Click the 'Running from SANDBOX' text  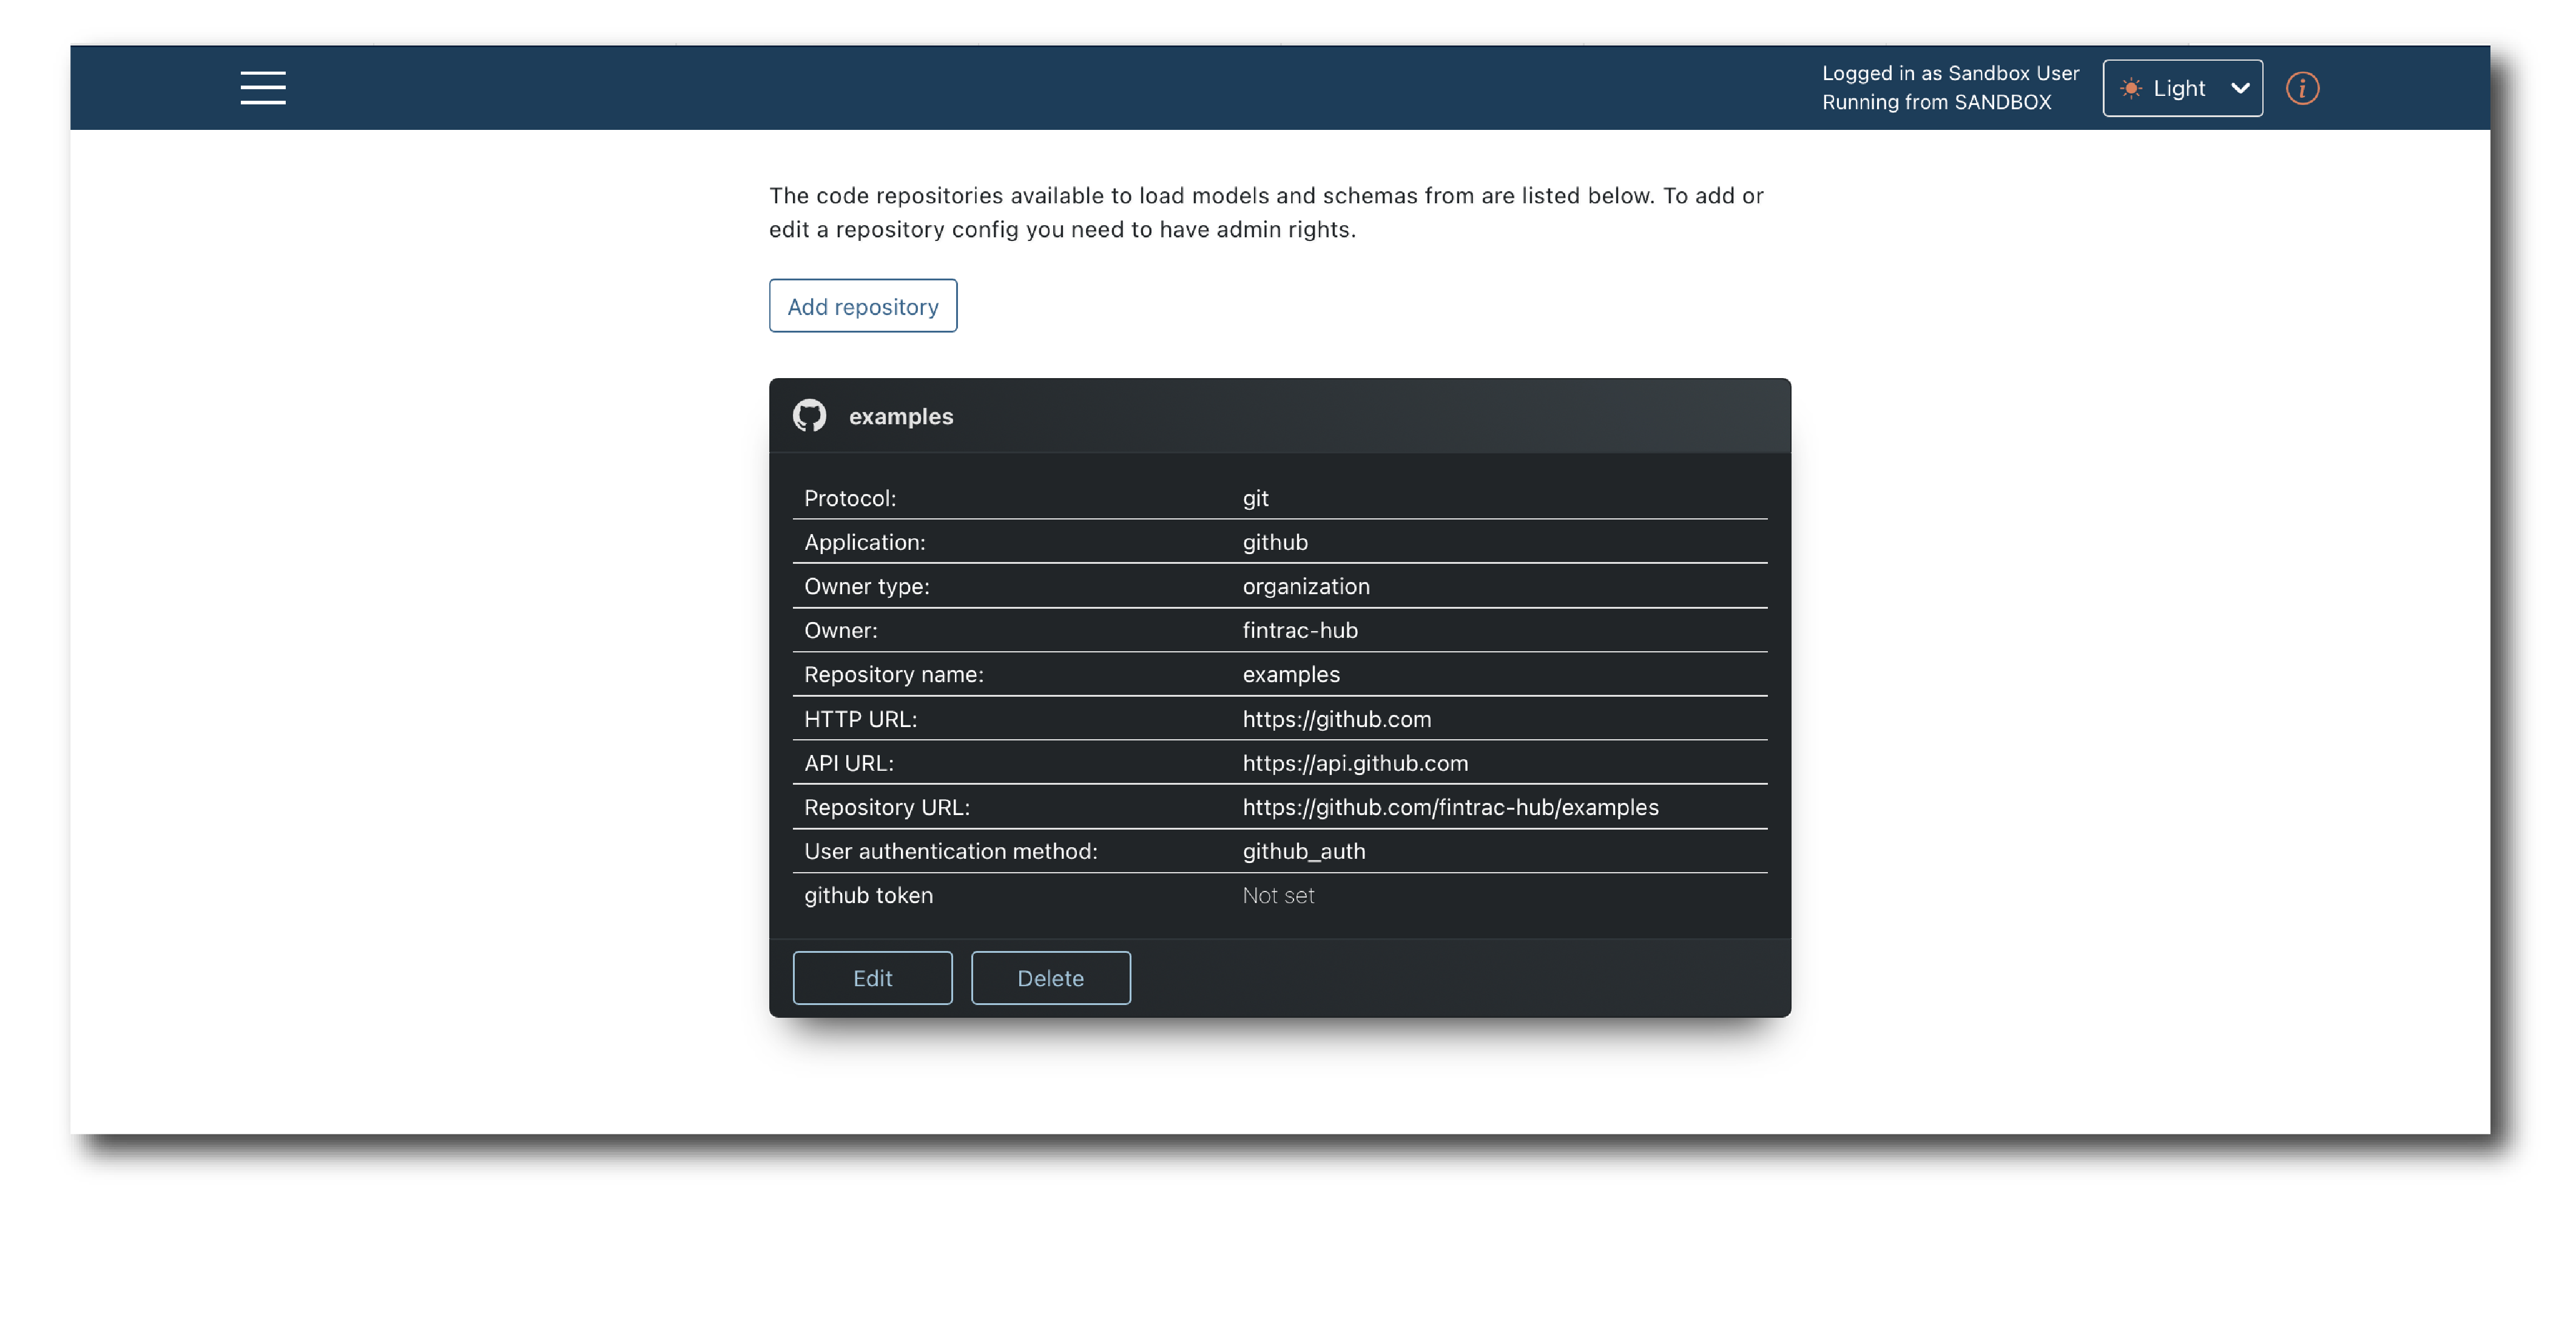click(1936, 102)
